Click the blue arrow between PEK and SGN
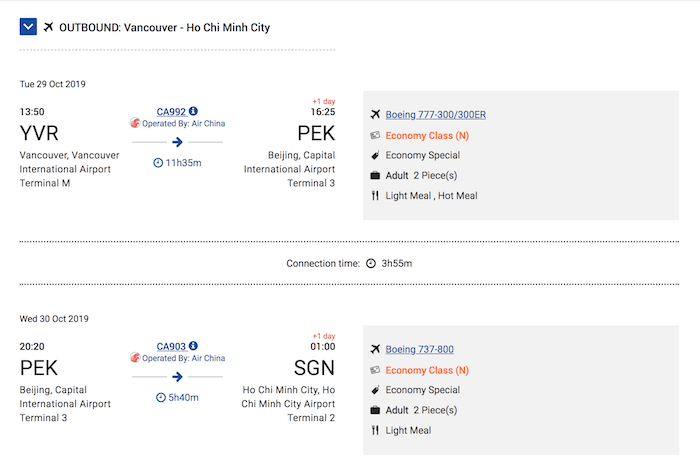Viewport: 700px width, 475px height. click(177, 377)
